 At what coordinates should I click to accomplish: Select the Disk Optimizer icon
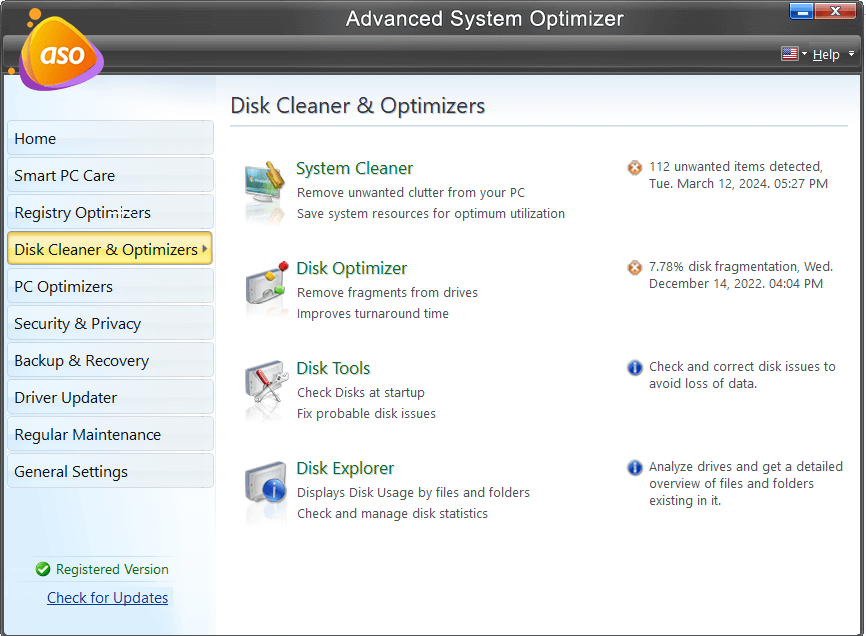tap(266, 283)
